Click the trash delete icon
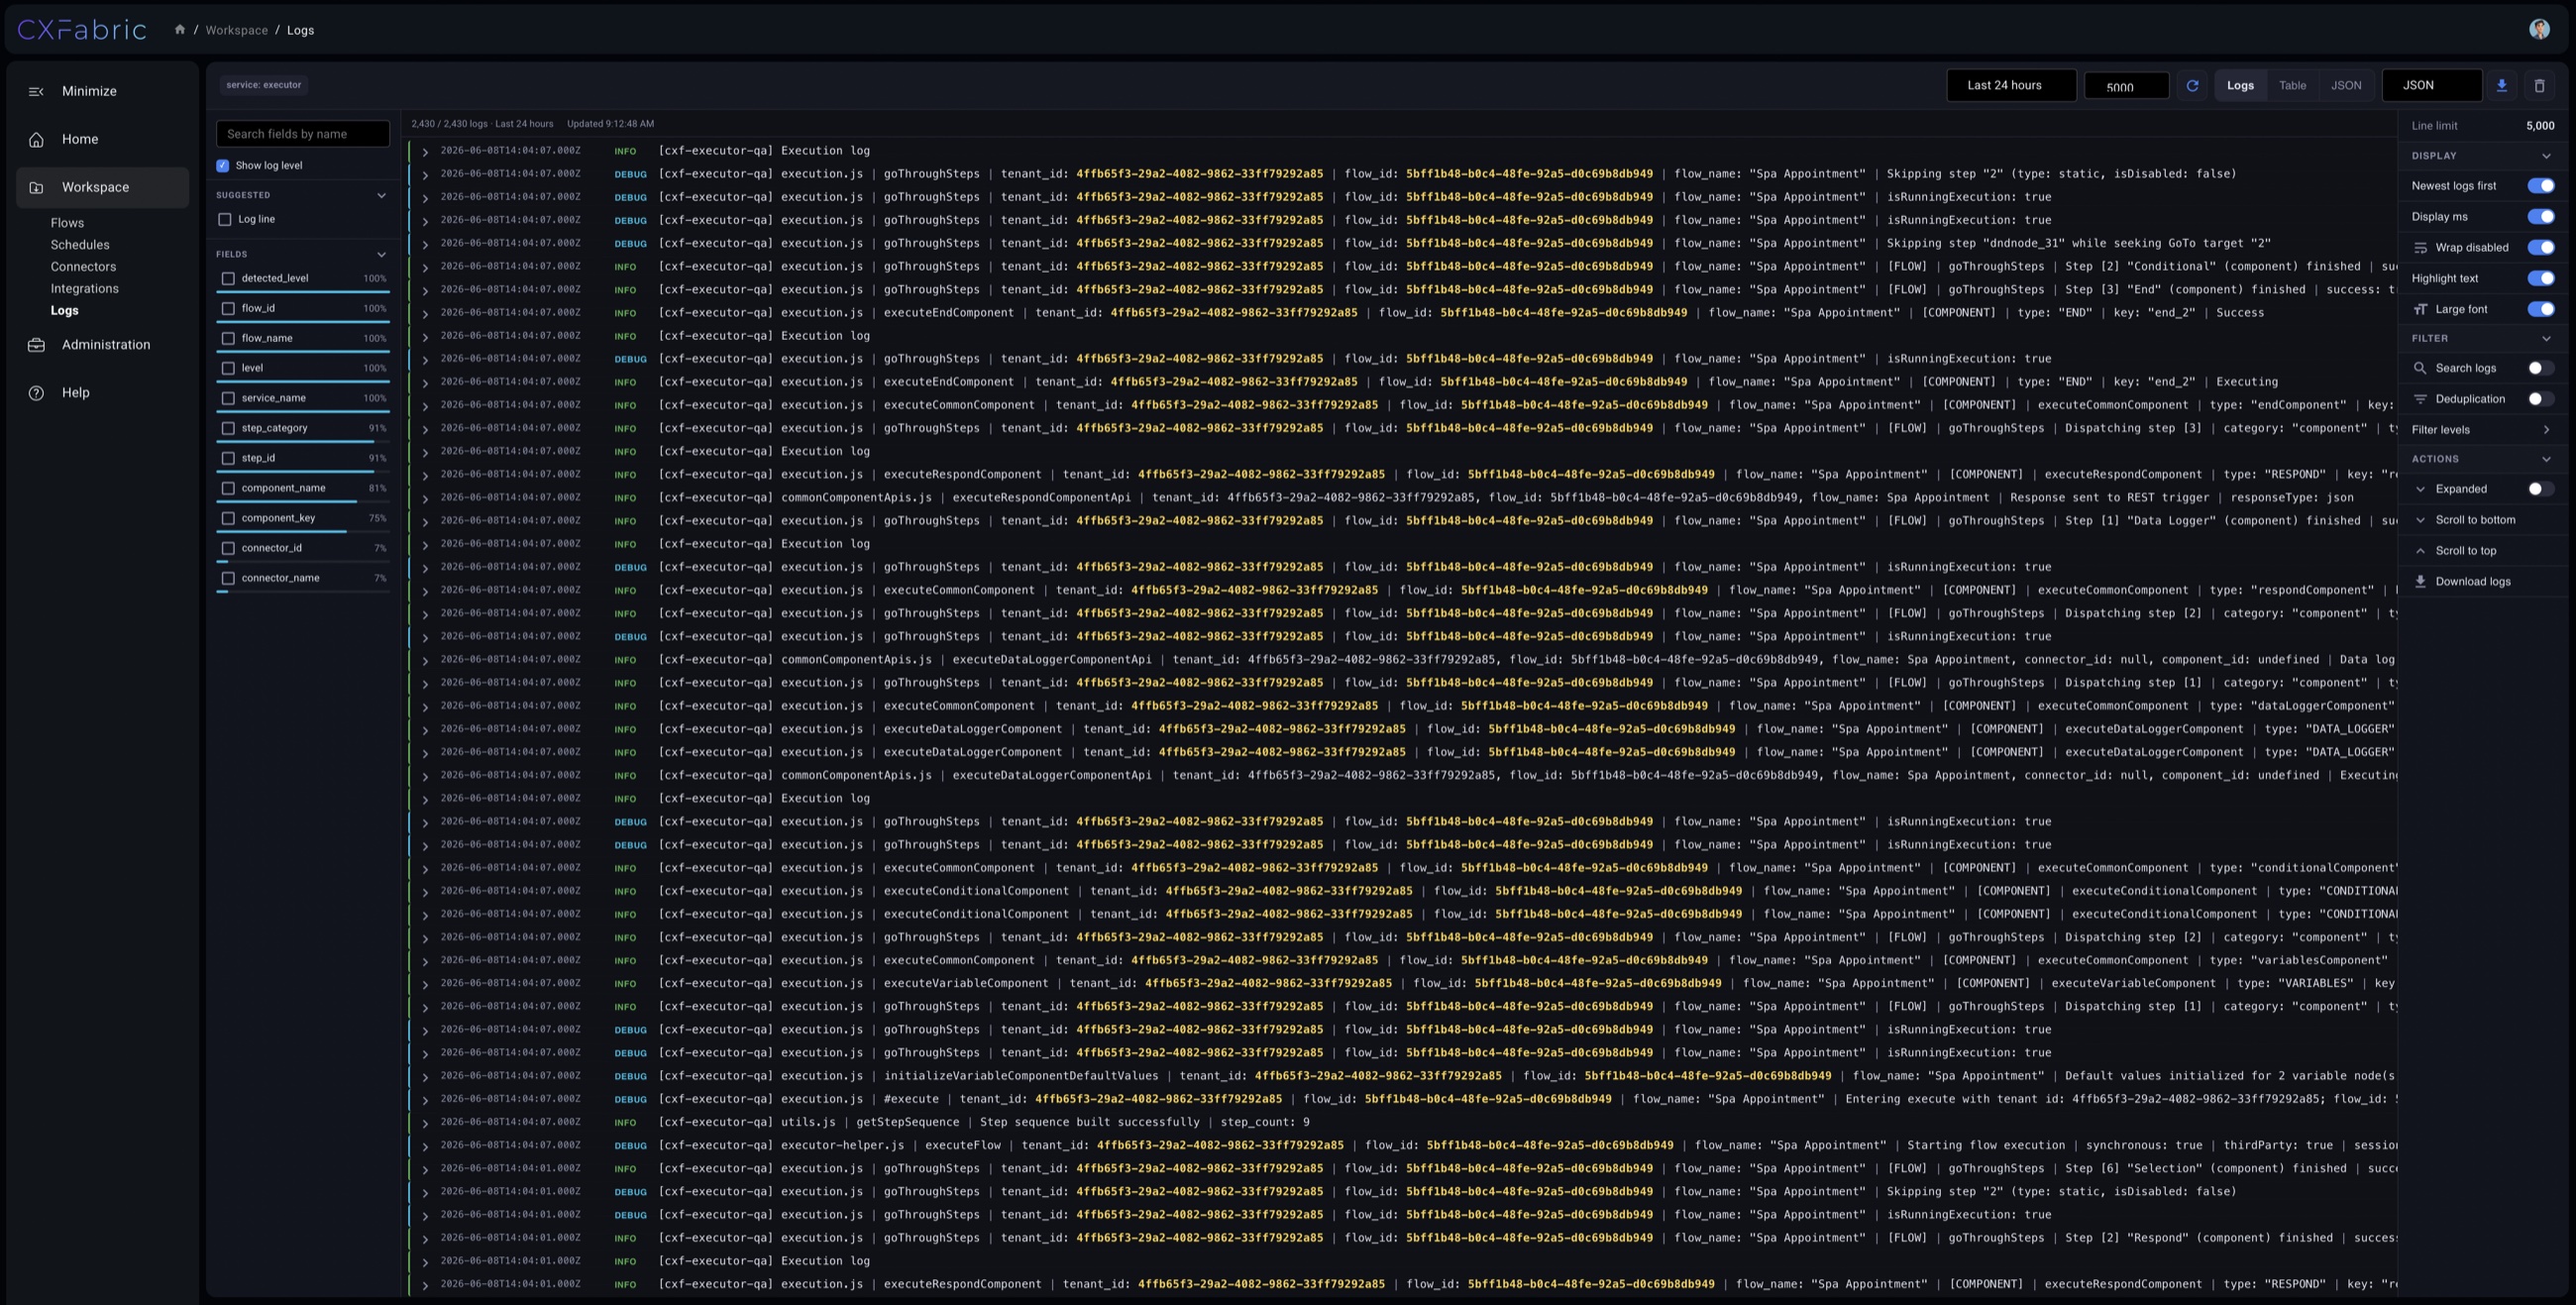 click(2539, 86)
